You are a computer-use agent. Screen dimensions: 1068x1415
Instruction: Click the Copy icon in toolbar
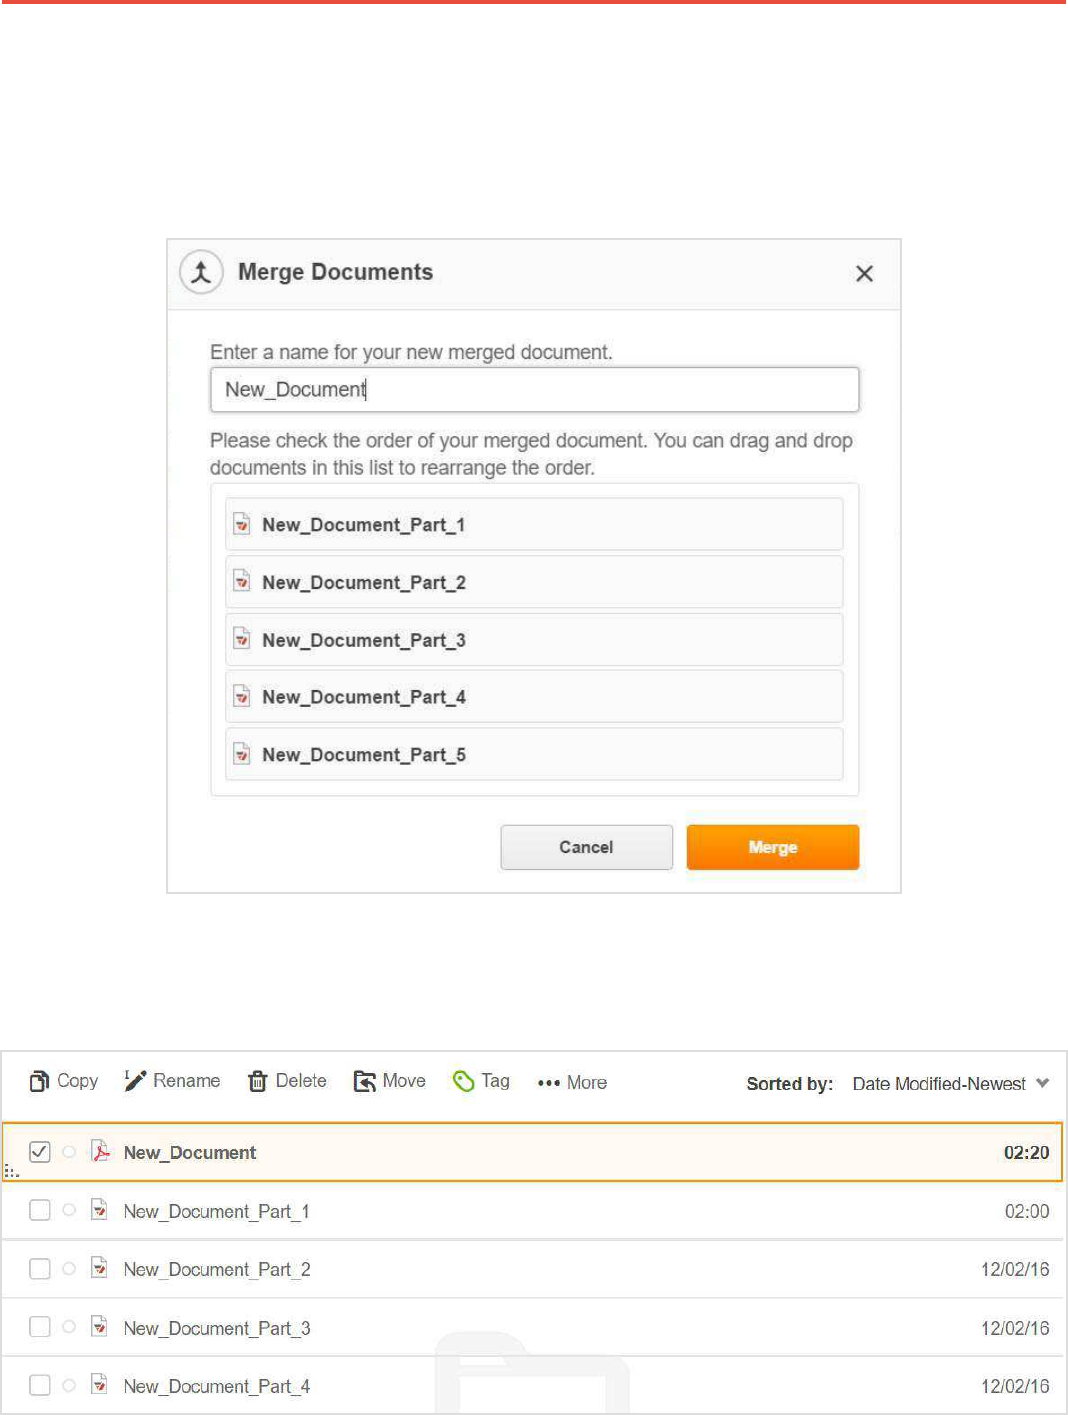coord(40,1081)
